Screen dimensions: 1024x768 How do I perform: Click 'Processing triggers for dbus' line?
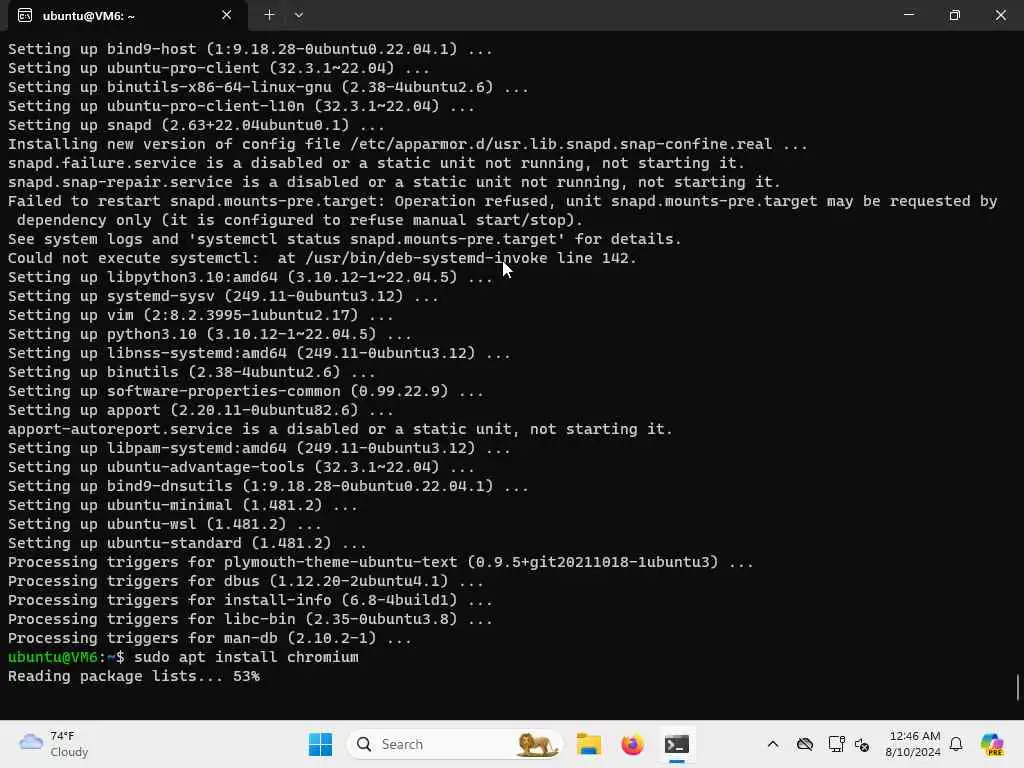tap(246, 581)
